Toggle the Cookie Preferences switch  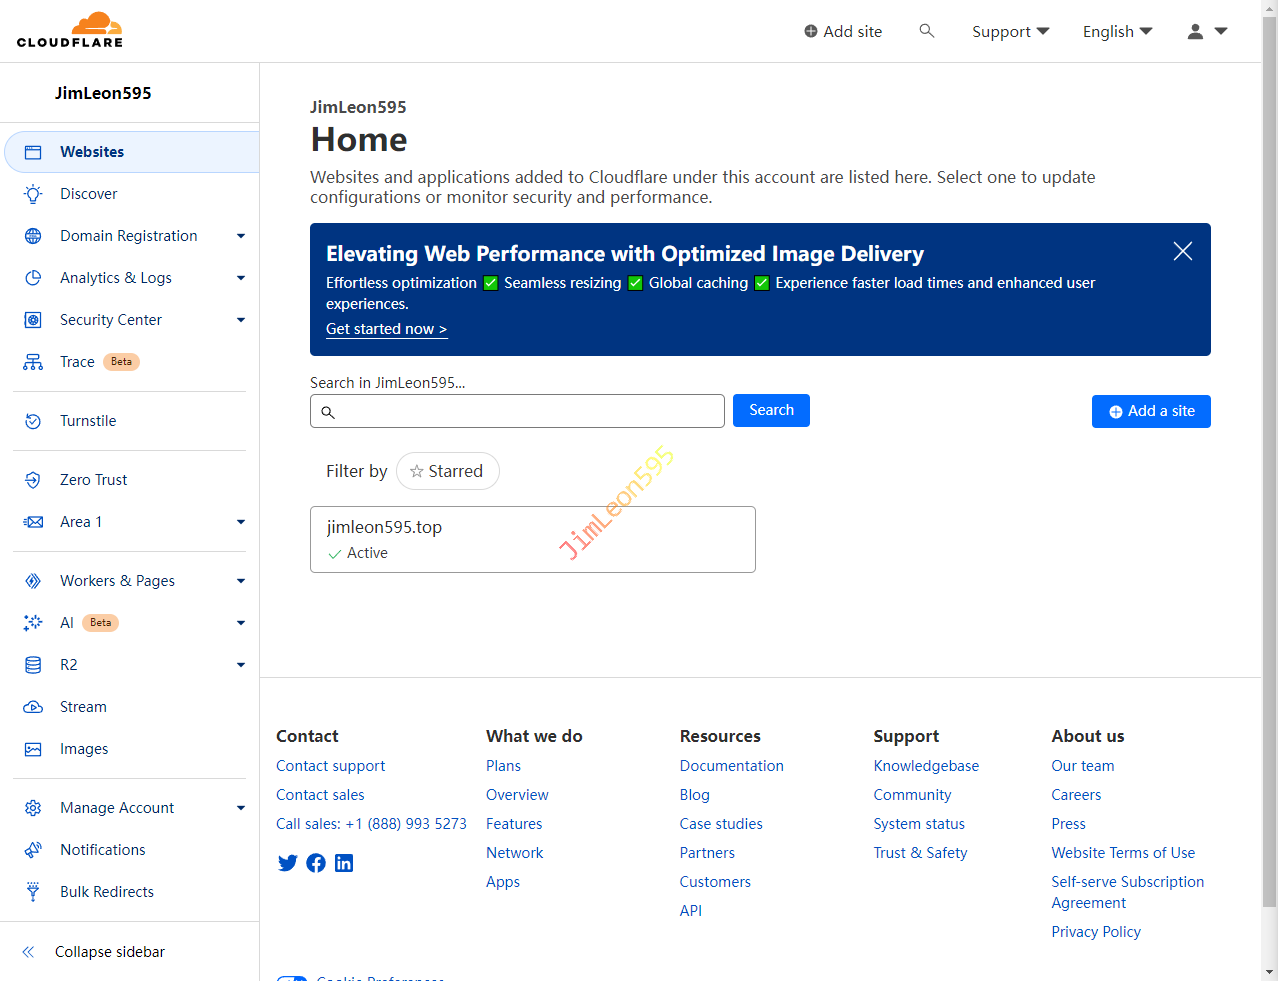coord(292,977)
